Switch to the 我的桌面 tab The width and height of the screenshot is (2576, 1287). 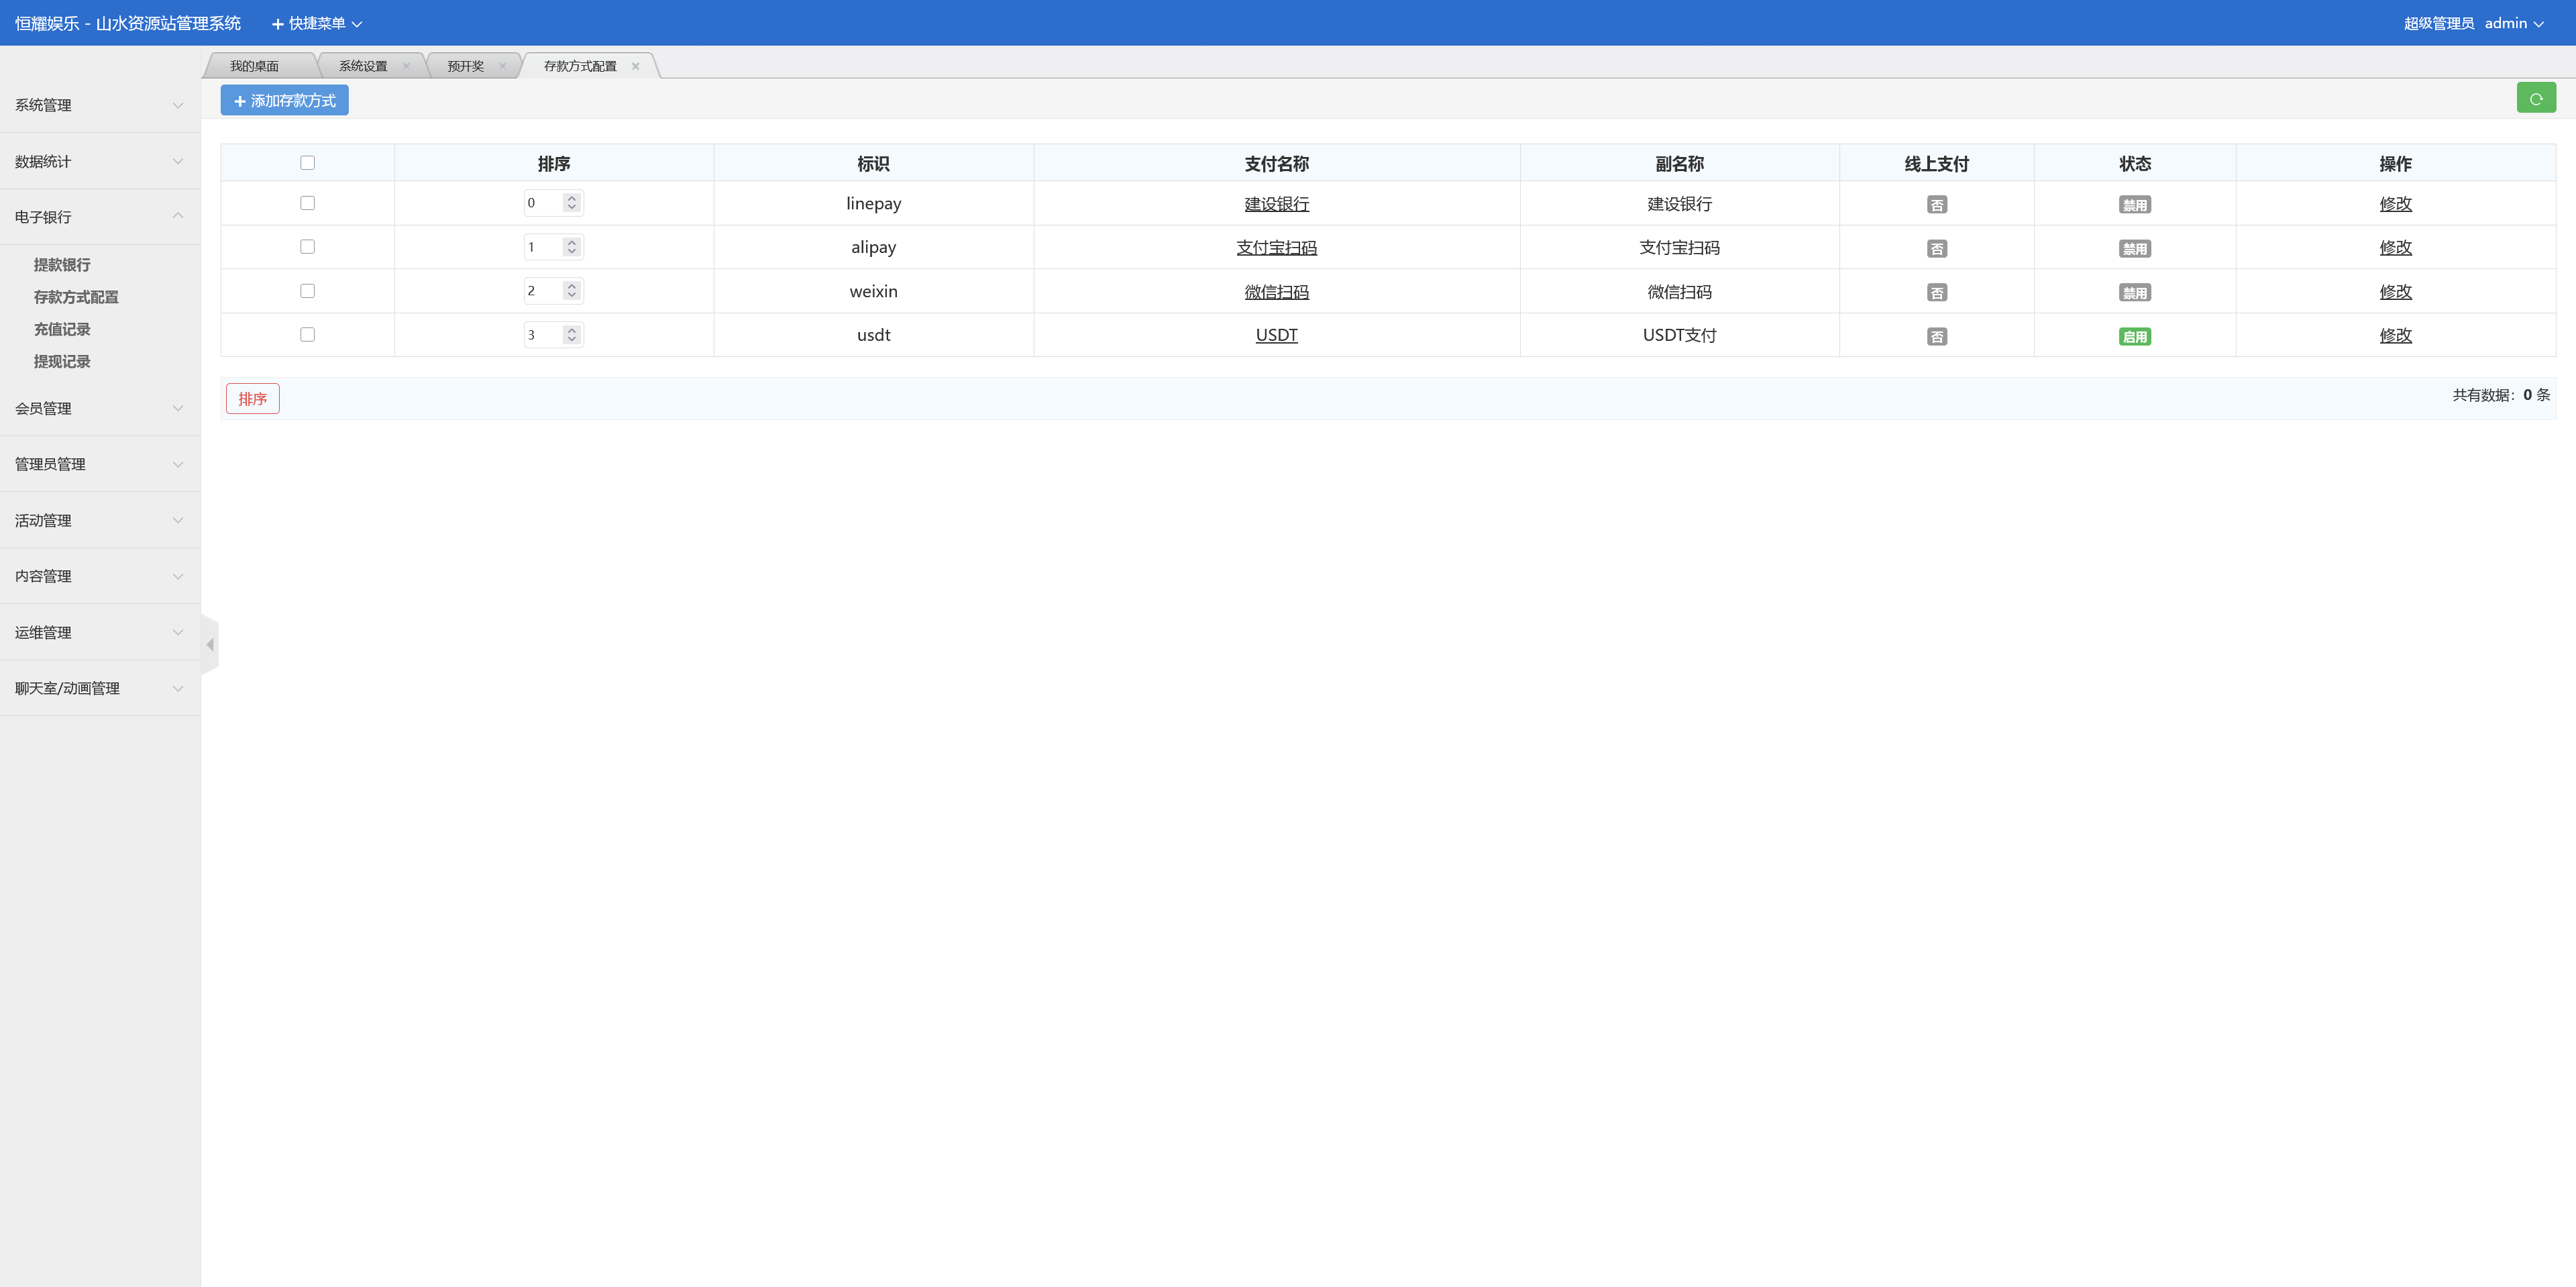coord(254,66)
